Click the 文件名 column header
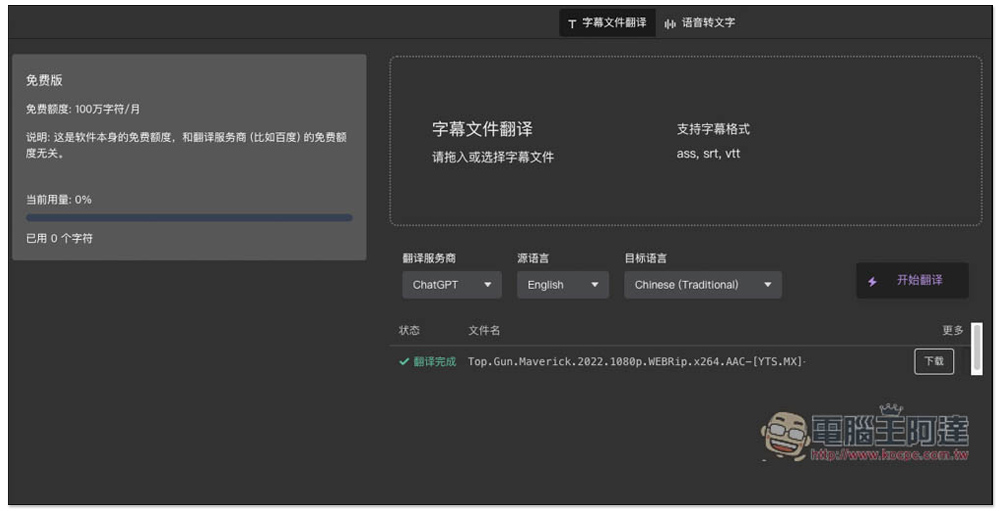Image resolution: width=1000 pixels, height=511 pixels. (484, 331)
